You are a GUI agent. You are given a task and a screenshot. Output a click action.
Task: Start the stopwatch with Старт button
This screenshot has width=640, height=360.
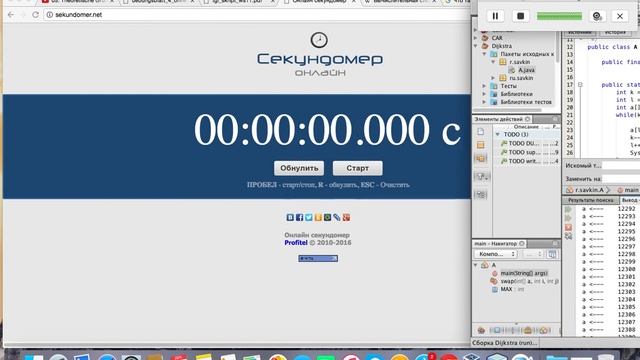click(358, 168)
